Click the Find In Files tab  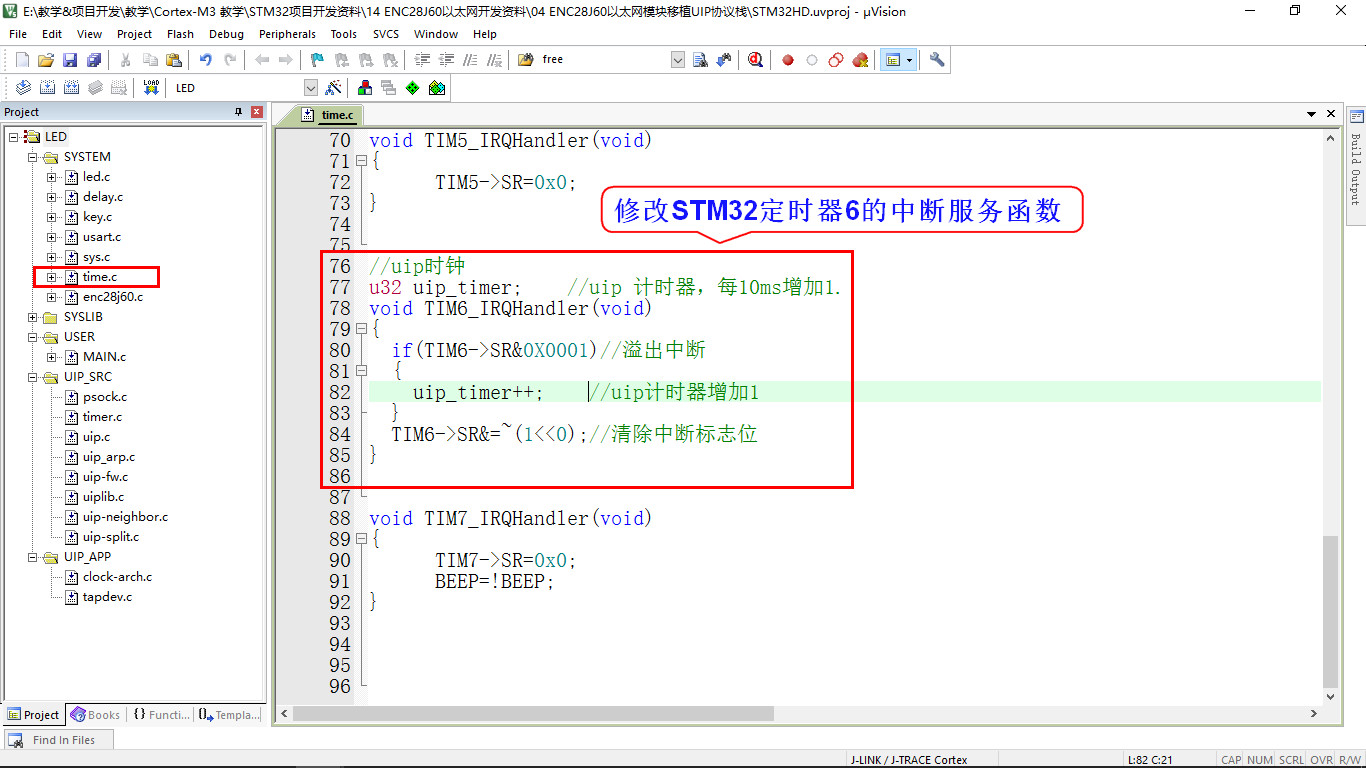[58, 740]
